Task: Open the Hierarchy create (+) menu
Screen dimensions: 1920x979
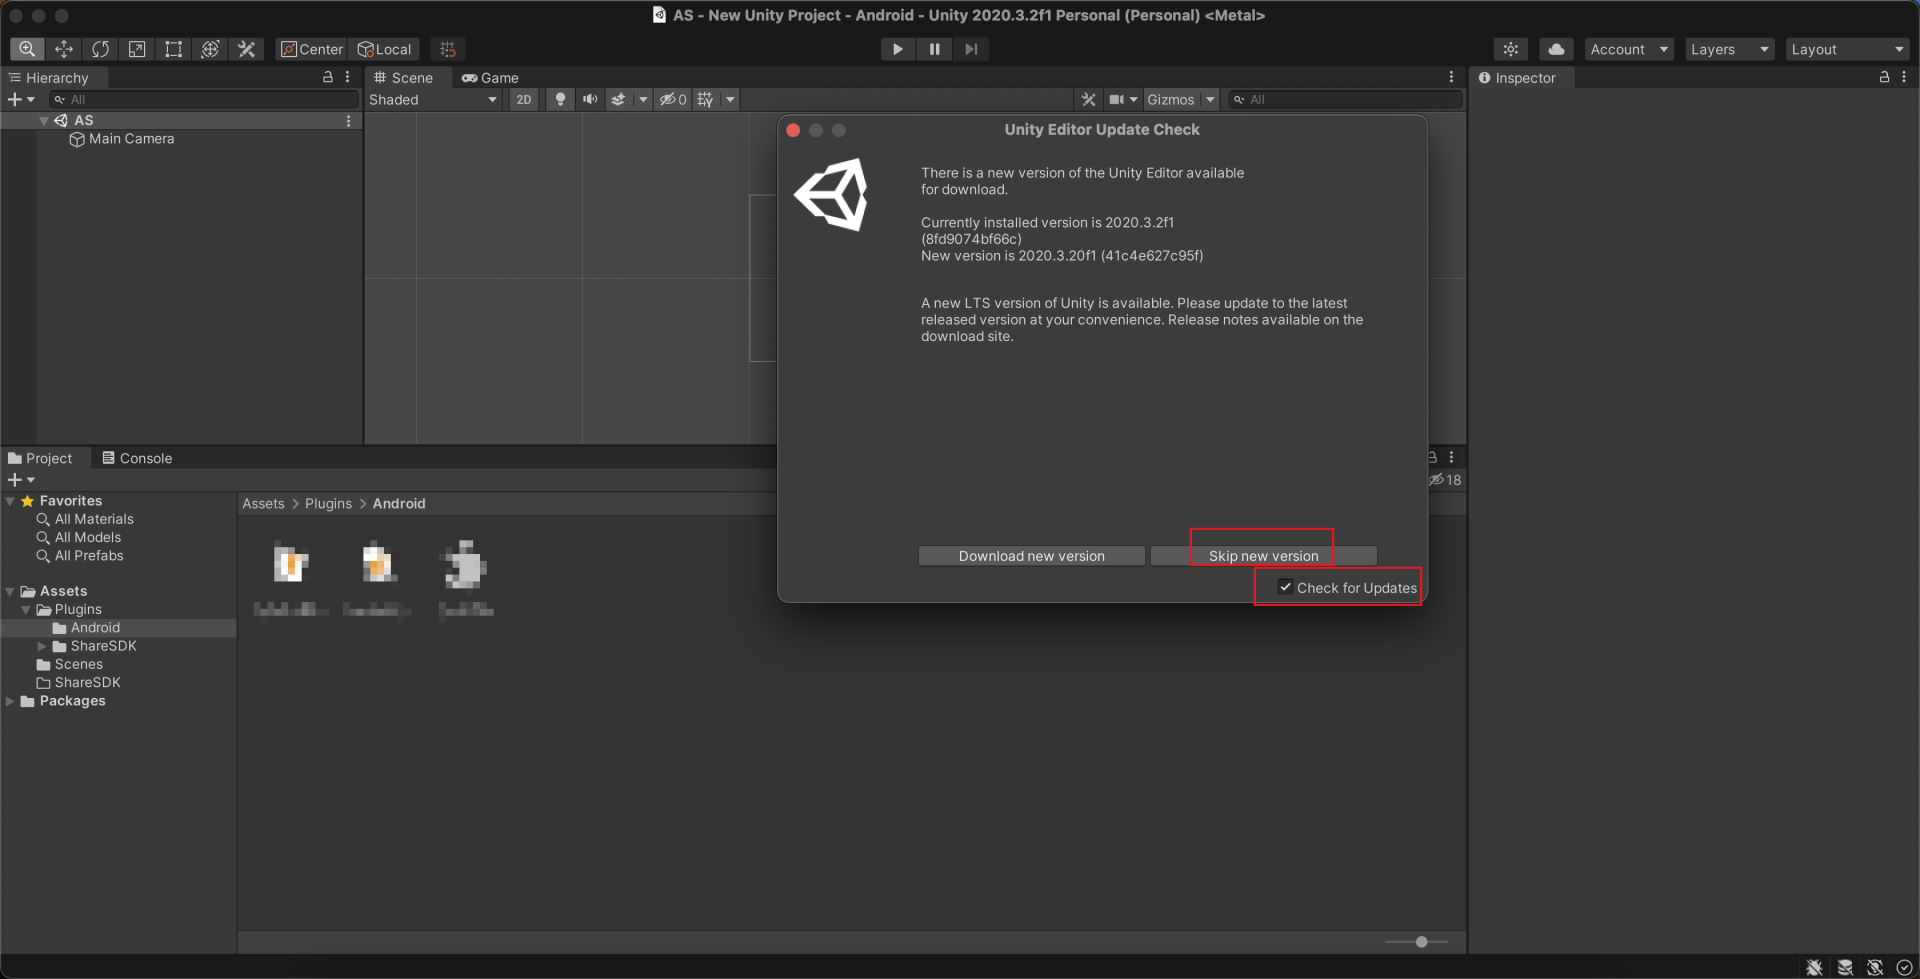Action: pyautogui.click(x=21, y=99)
